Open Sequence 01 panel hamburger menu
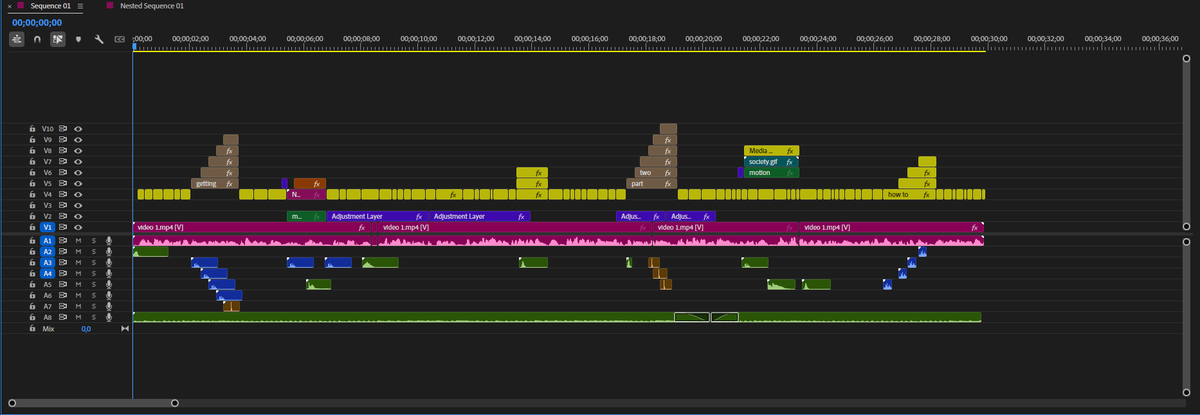Viewport: 1200px width, 415px height. point(80,6)
